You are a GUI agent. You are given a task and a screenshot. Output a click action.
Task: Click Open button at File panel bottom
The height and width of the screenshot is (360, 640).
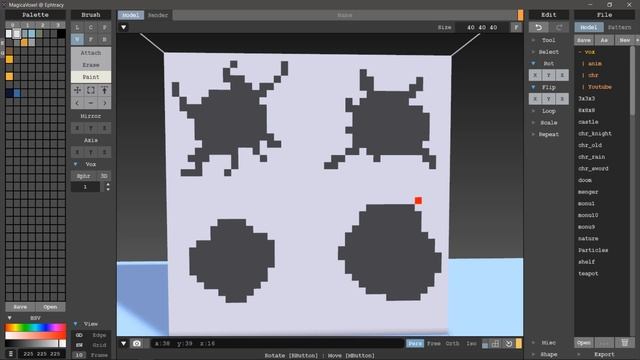coord(584,342)
